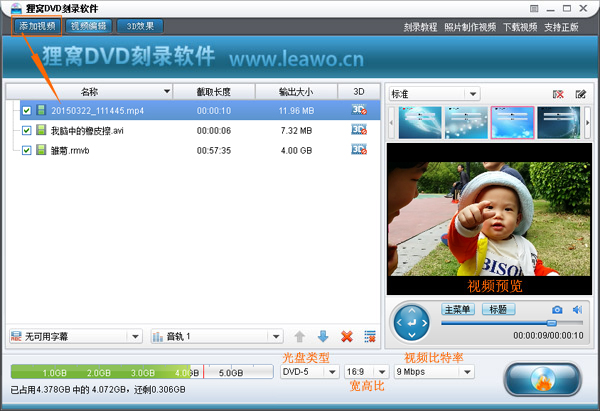Click the navigation pad left arrow

tap(399, 323)
